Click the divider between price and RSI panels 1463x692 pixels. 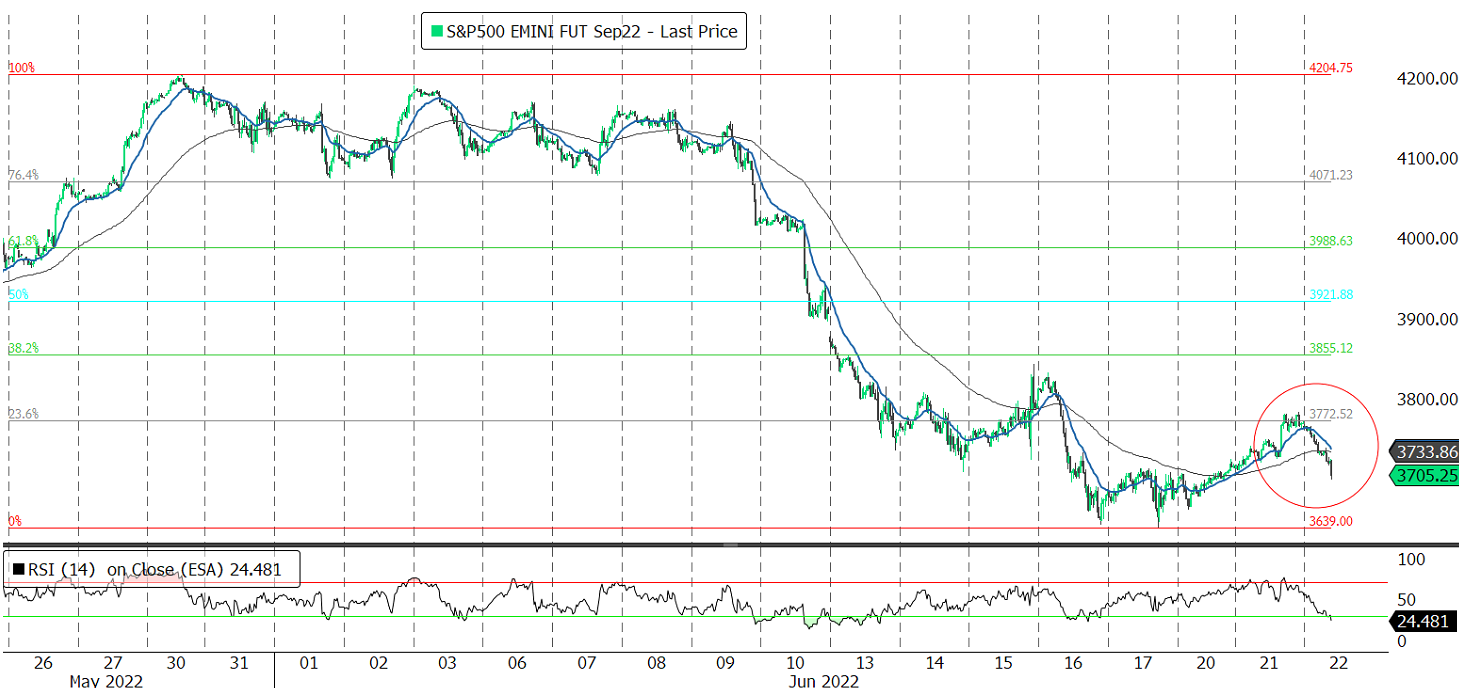point(730,545)
